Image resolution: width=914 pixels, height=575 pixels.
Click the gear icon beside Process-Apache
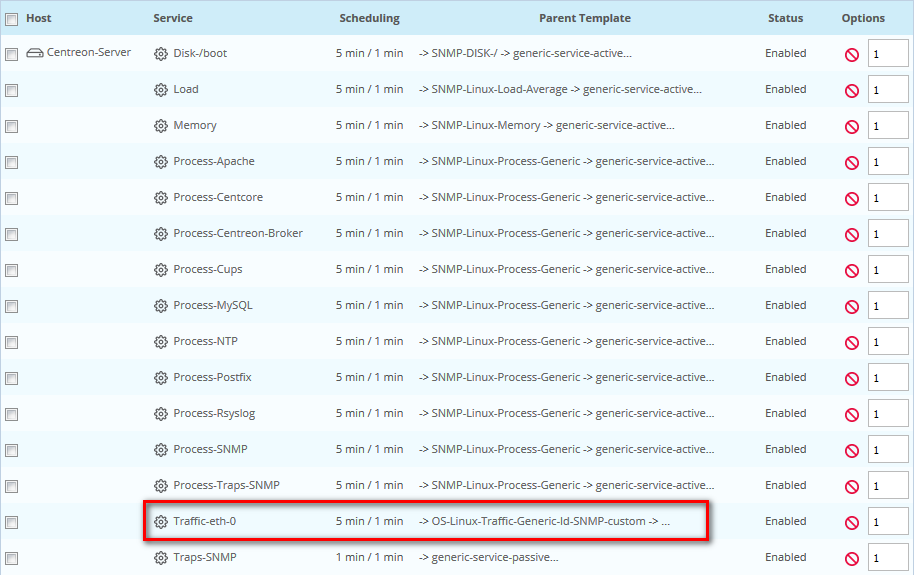(x=161, y=162)
